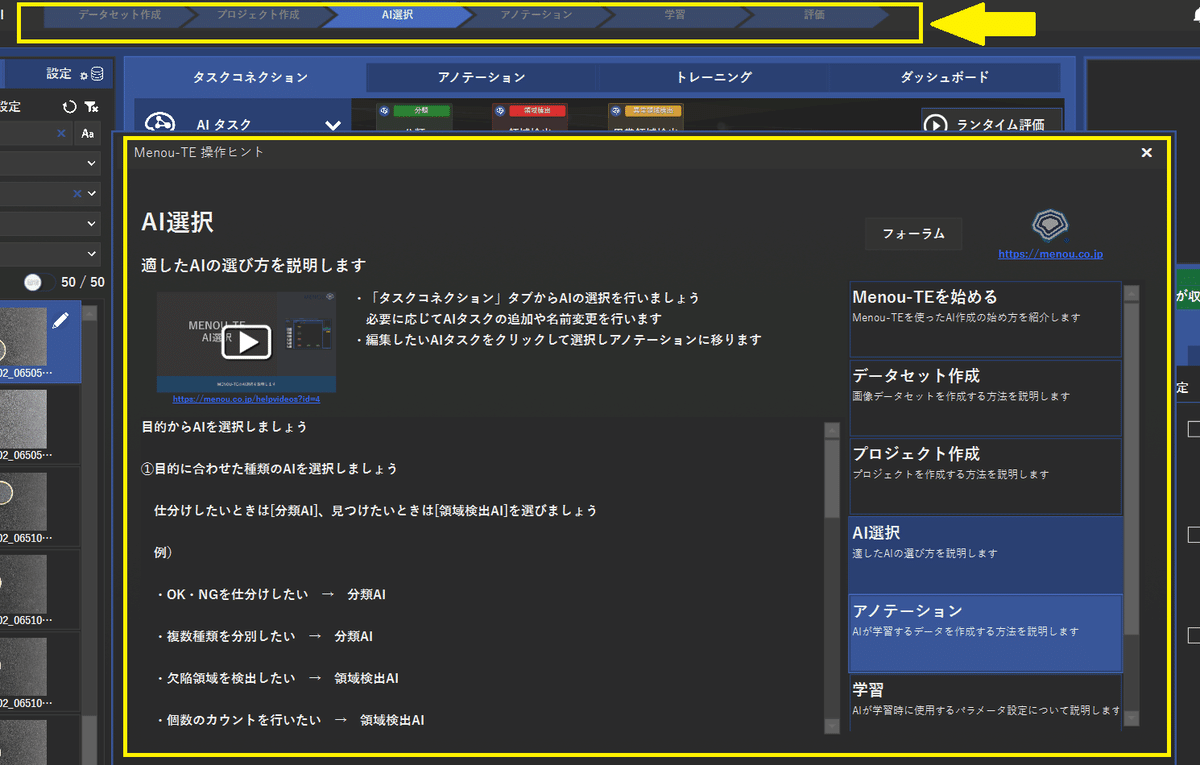Image resolution: width=1200 pixels, height=765 pixels.
Task: Click line ・複数種類を分別したい → 分類AI
Action: pos(264,636)
